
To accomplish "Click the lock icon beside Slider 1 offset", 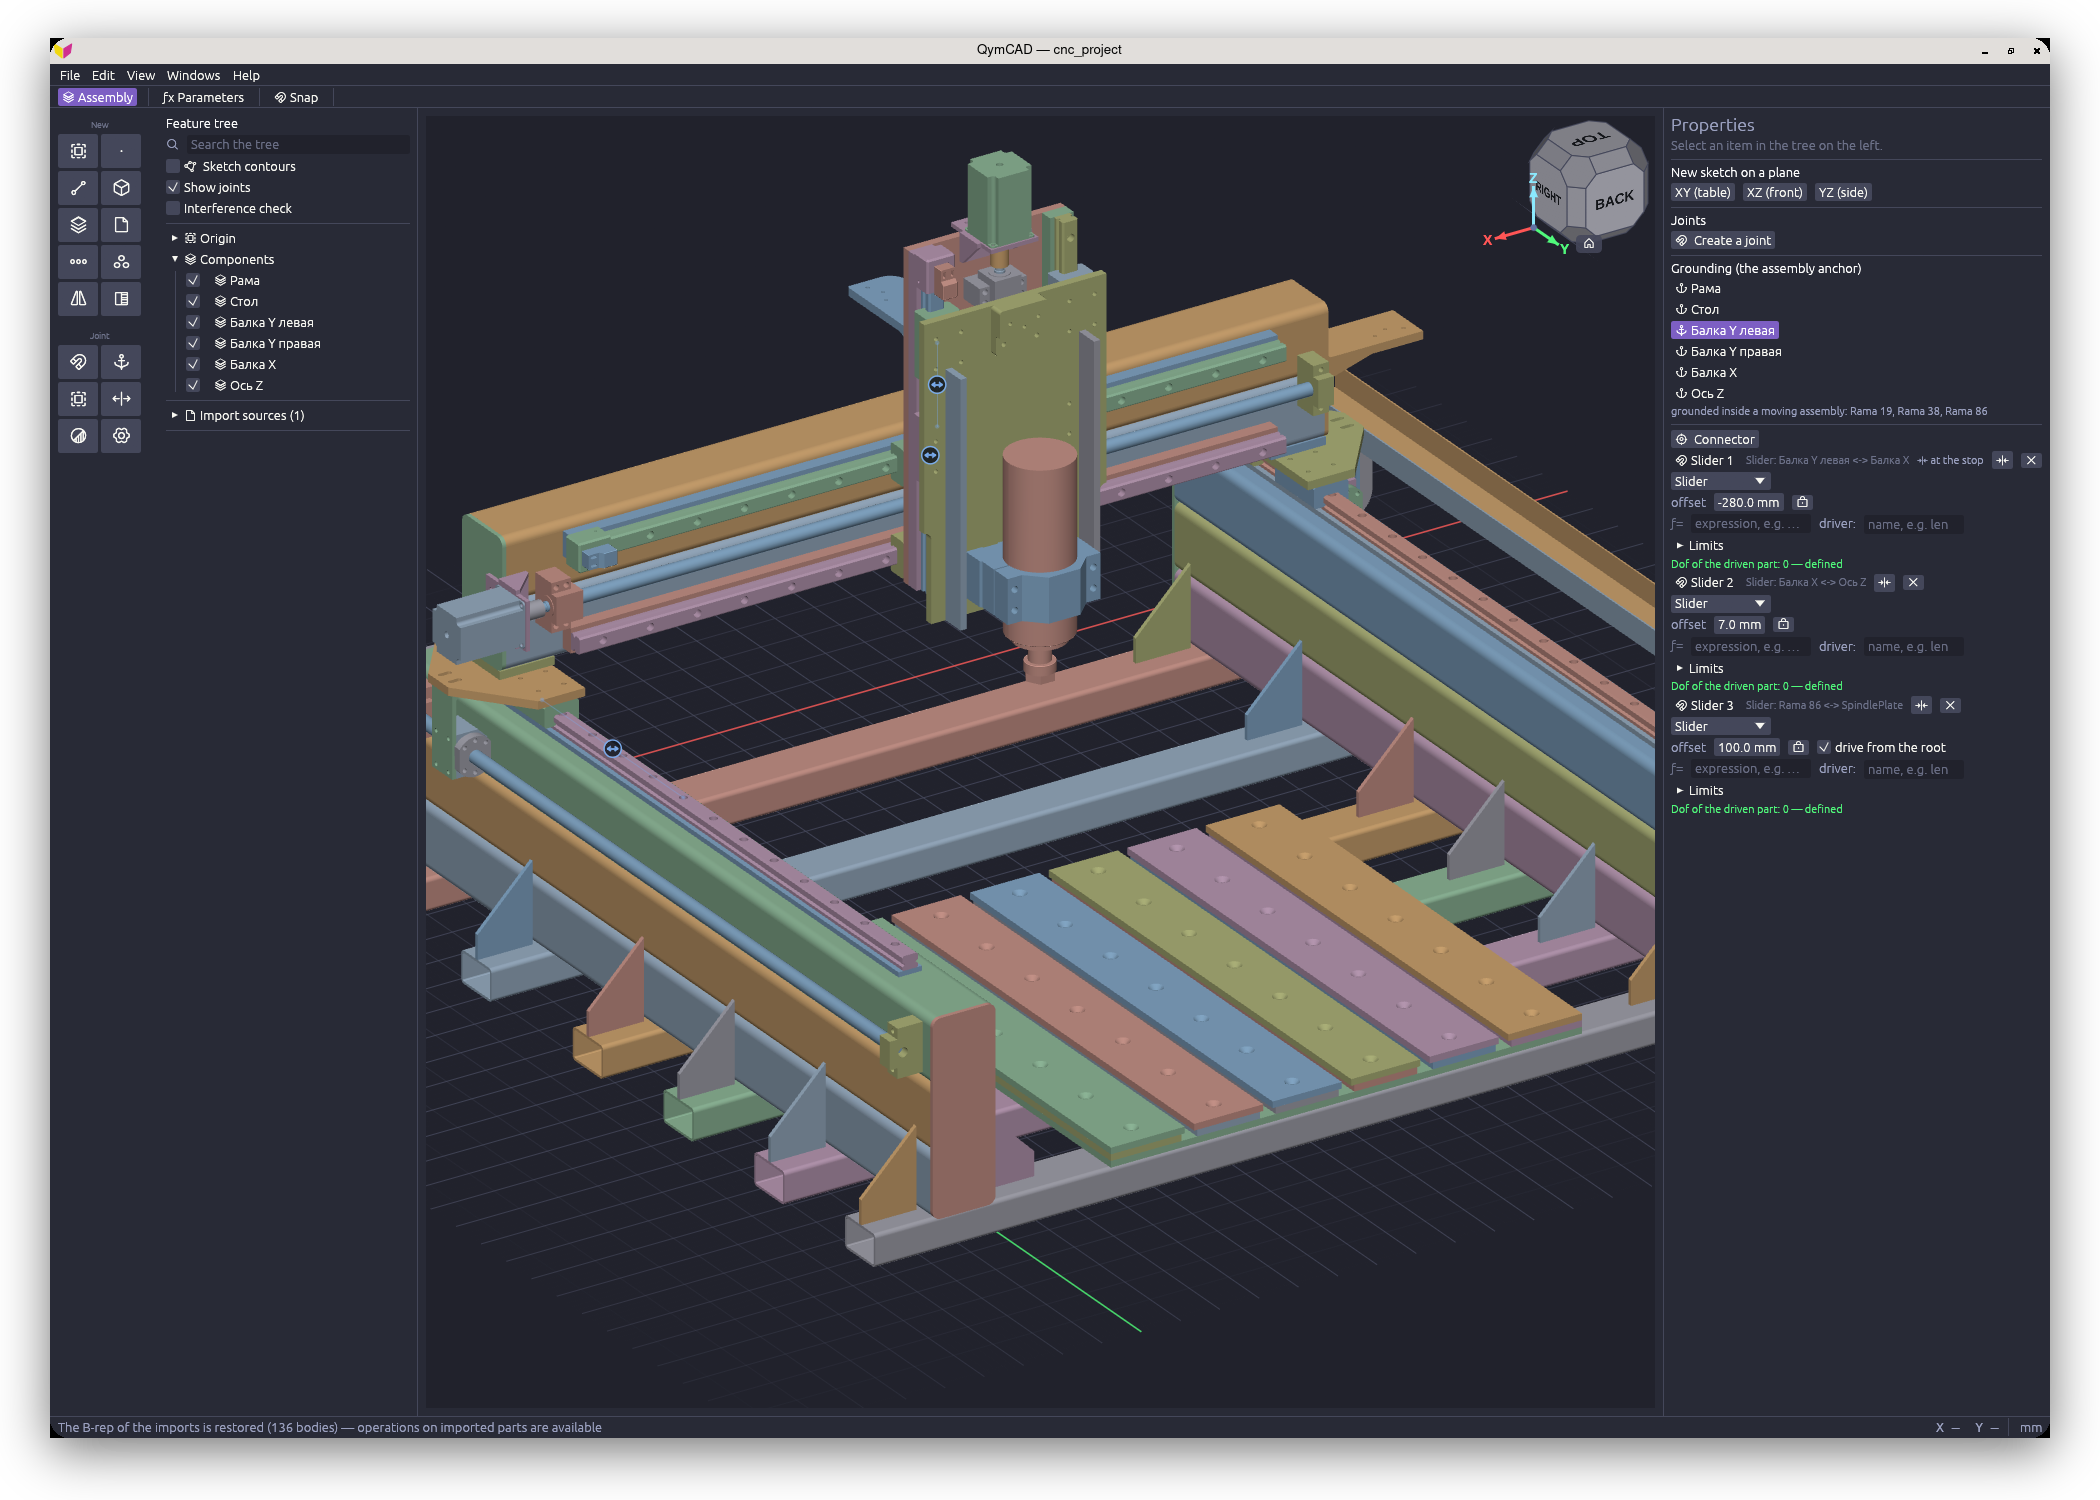I will click(x=1802, y=502).
